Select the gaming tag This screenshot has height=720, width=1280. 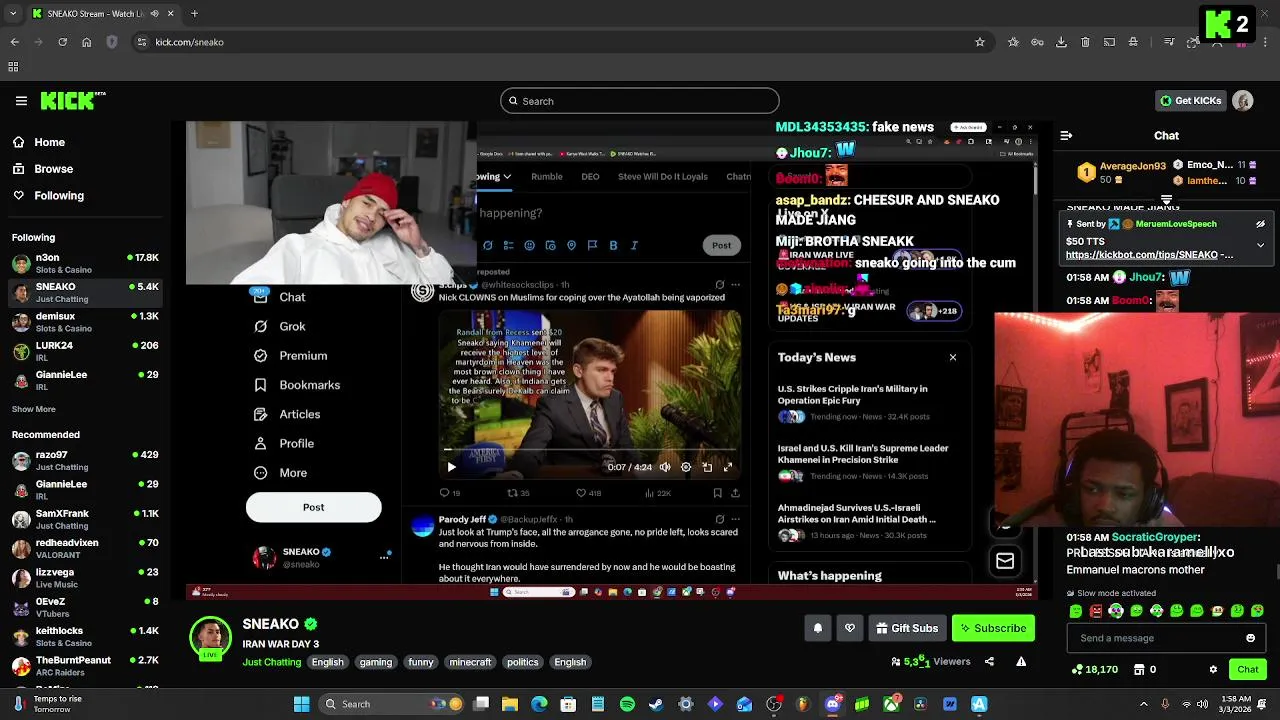376,662
